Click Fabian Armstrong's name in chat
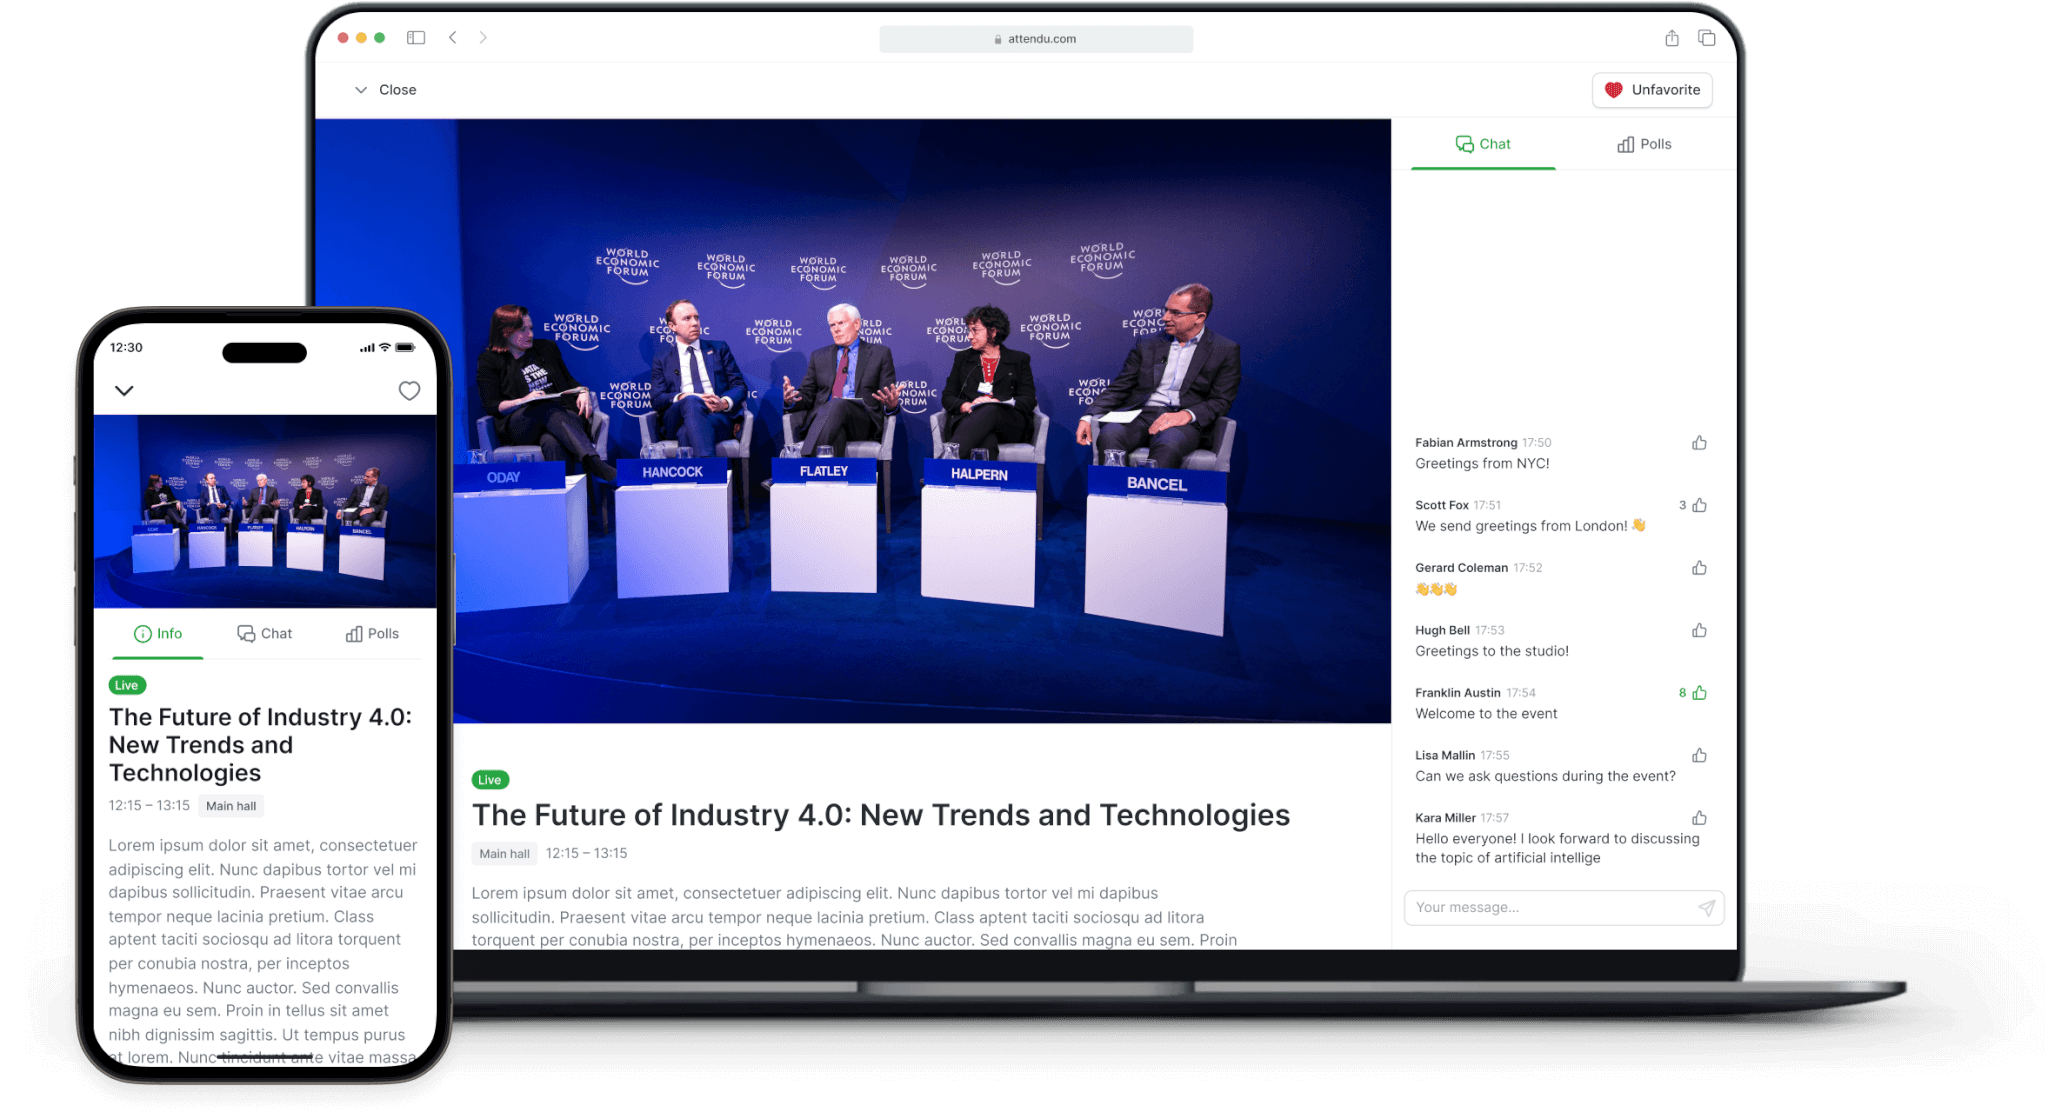Image resolution: width=2048 pixels, height=1112 pixels. pos(1466,443)
